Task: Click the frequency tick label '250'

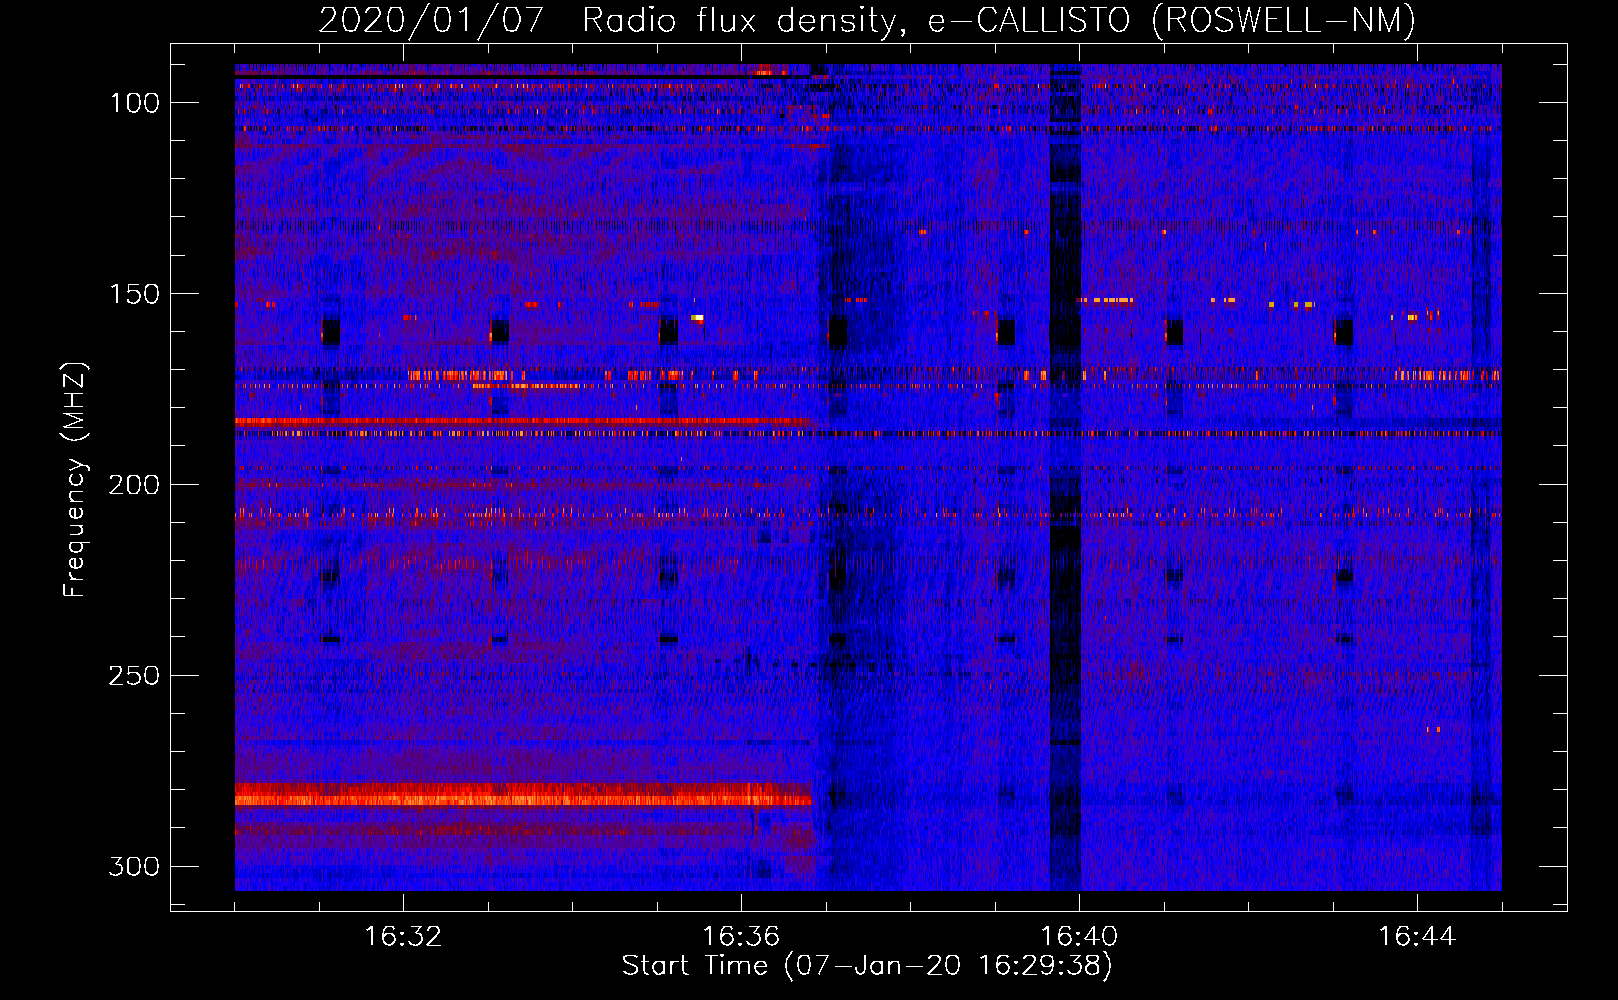Action: click(135, 676)
